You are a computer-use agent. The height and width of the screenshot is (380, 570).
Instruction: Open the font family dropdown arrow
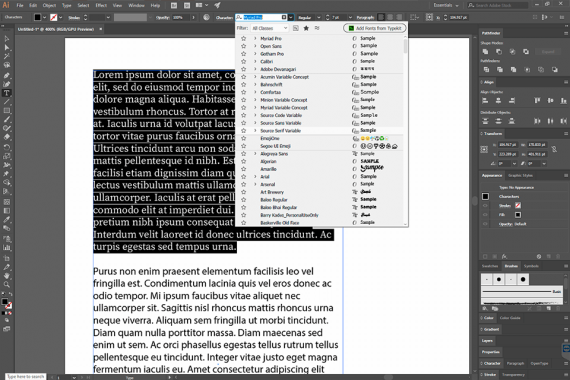pos(291,17)
